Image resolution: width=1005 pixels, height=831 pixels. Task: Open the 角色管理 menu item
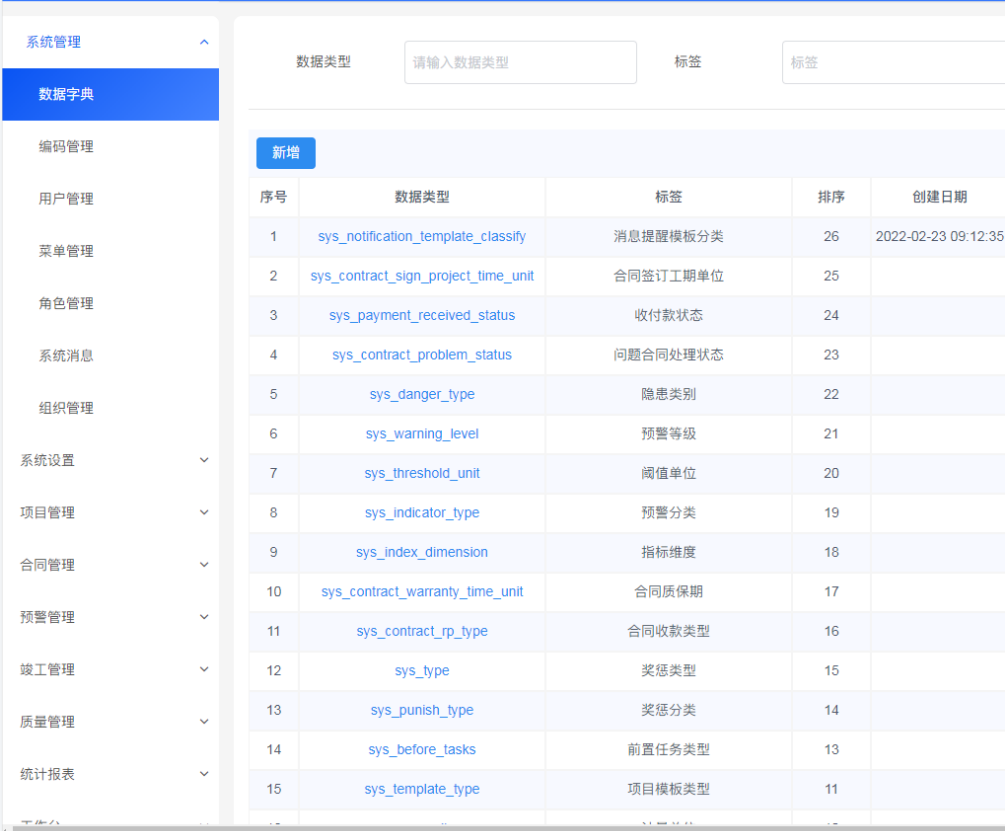(110, 304)
